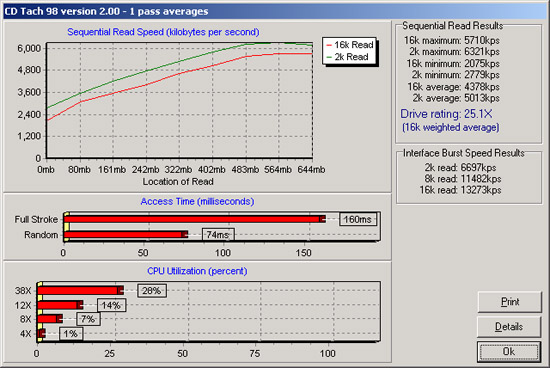Click the Random red access time bar
This screenshot has width=550, height=368.
click(x=126, y=234)
